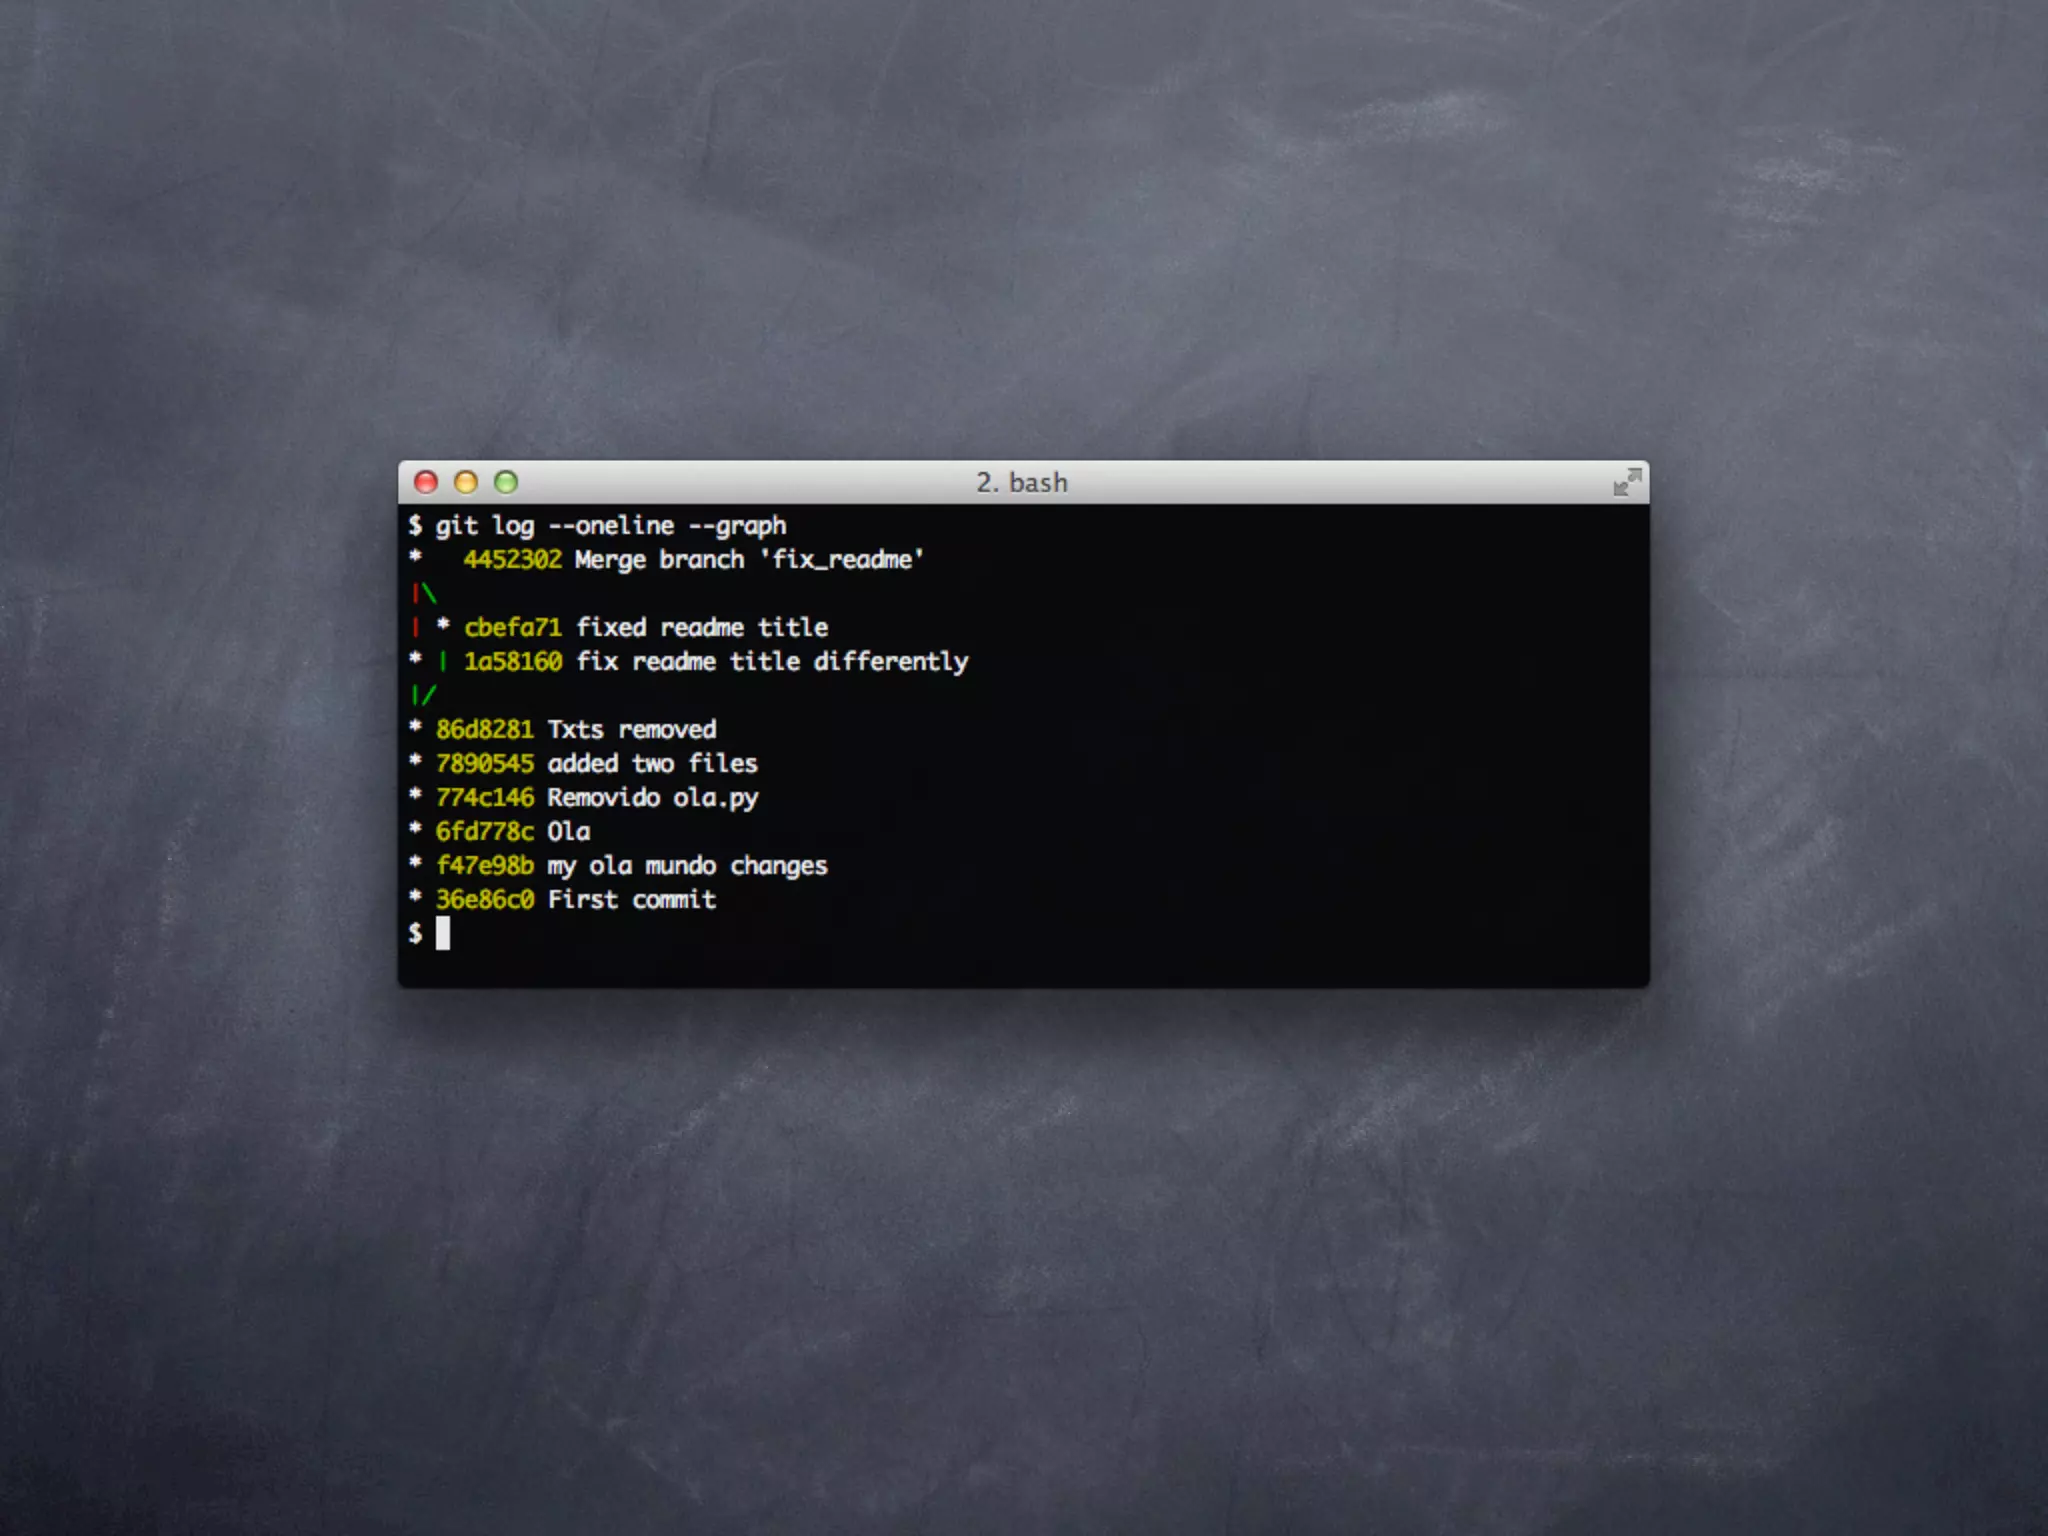The image size is (2048, 1536).
Task: Click the '2. bash' window title
Action: pos(1022,482)
